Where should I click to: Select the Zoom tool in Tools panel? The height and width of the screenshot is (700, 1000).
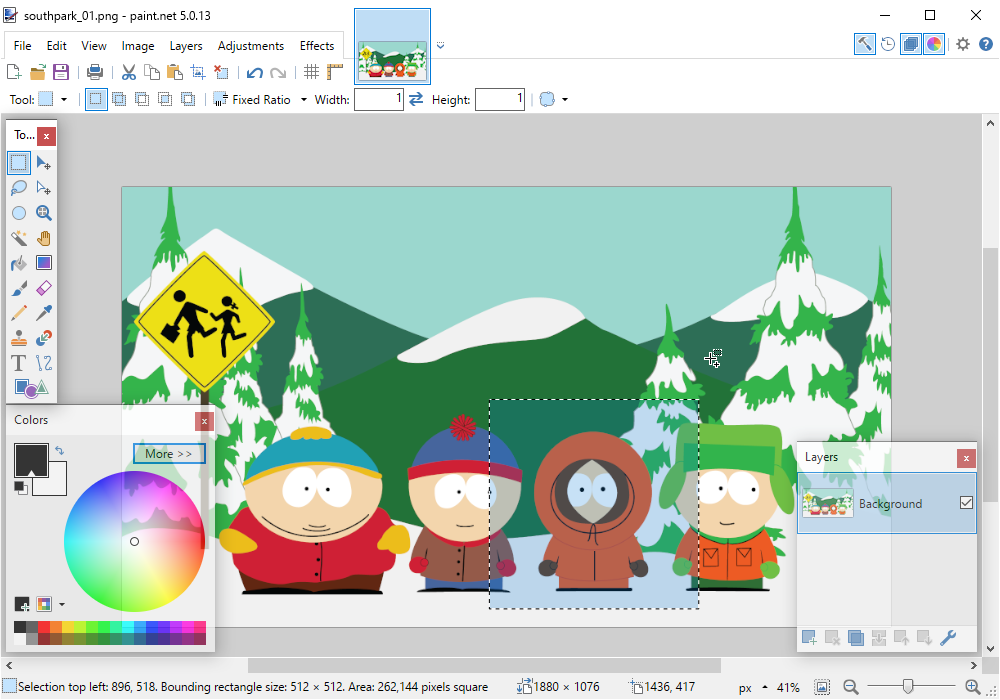(x=43, y=213)
